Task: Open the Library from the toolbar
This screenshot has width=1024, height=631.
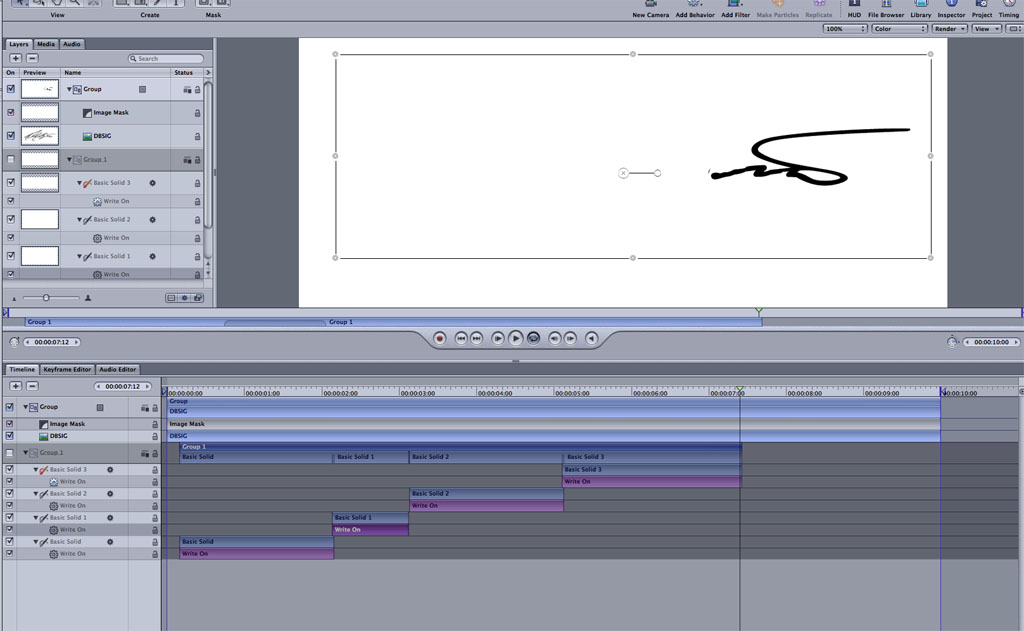Action: [920, 5]
